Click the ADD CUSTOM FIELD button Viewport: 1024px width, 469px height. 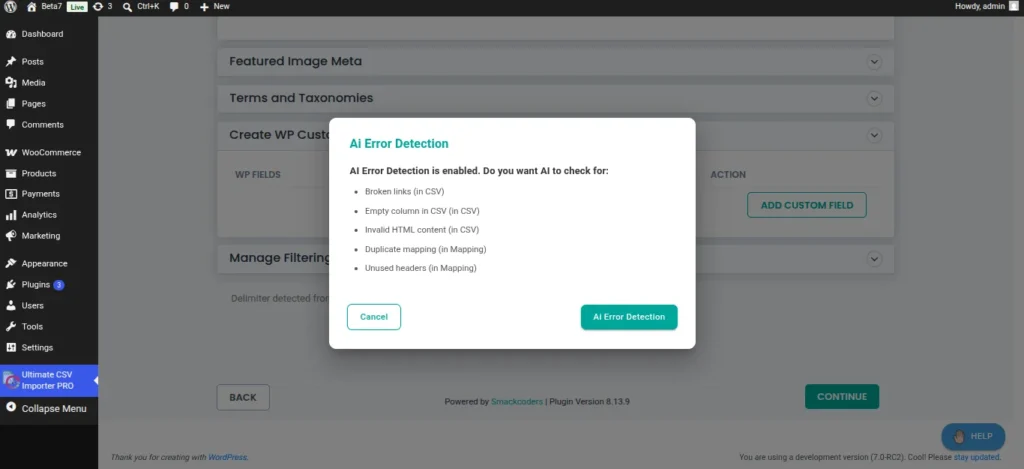807,205
